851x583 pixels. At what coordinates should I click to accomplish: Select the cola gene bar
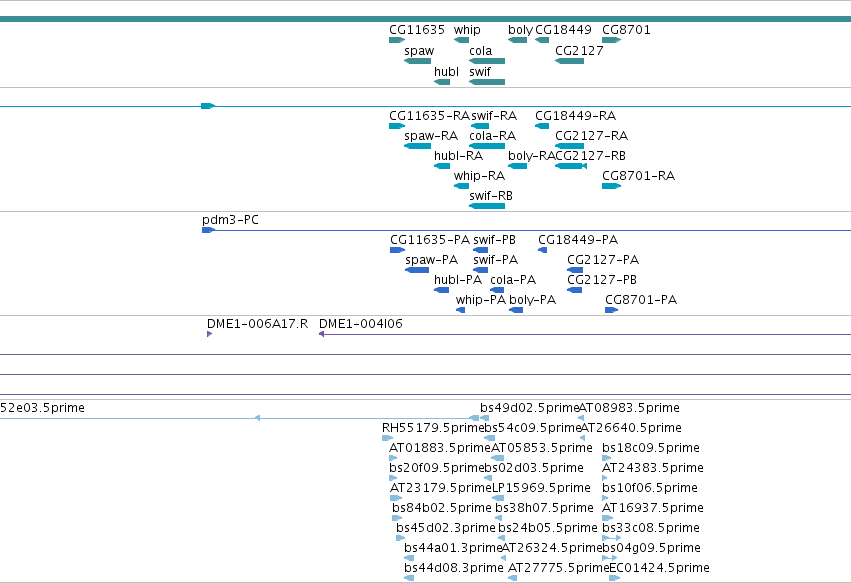(487, 61)
